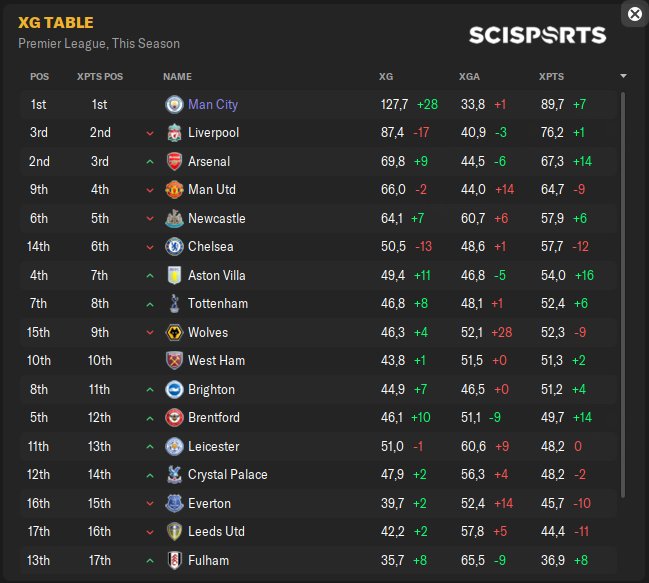The height and width of the screenshot is (583, 649).
Task: Click the Arsenal club badge
Action: click(x=174, y=161)
